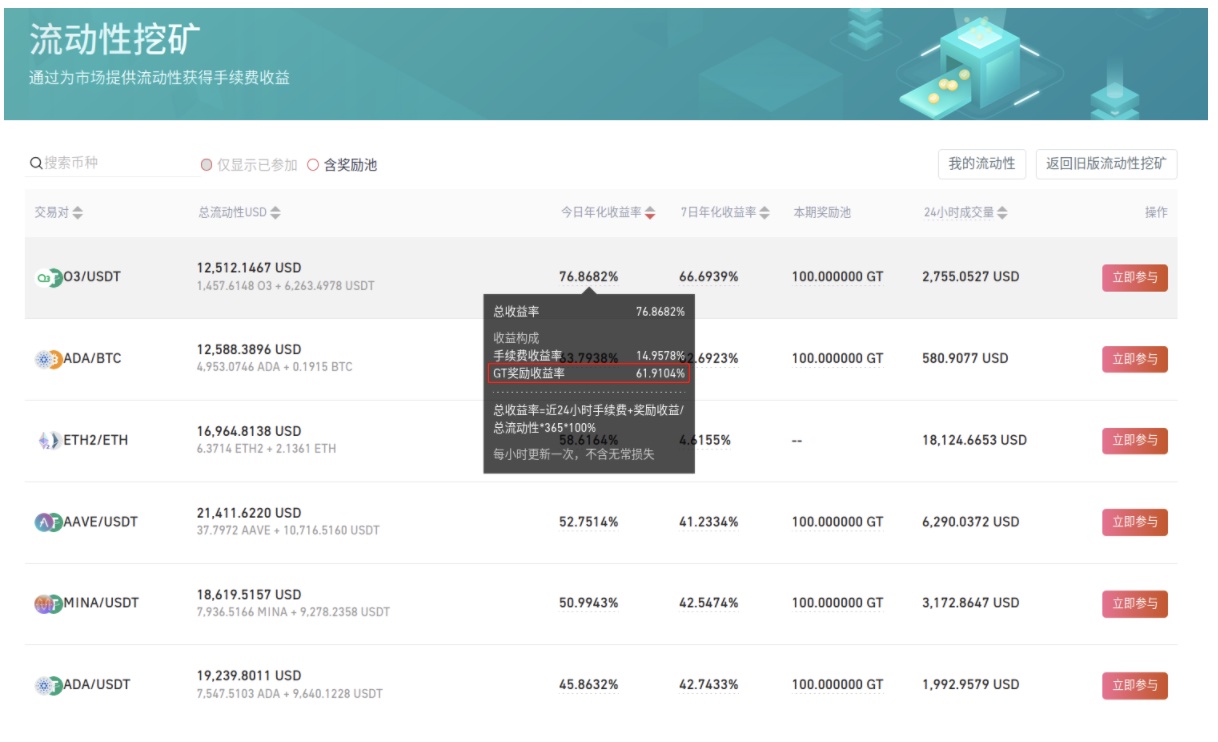Click AAVE/USDT today yield 52.7514%
The height and width of the screenshot is (742, 1218).
[588, 522]
